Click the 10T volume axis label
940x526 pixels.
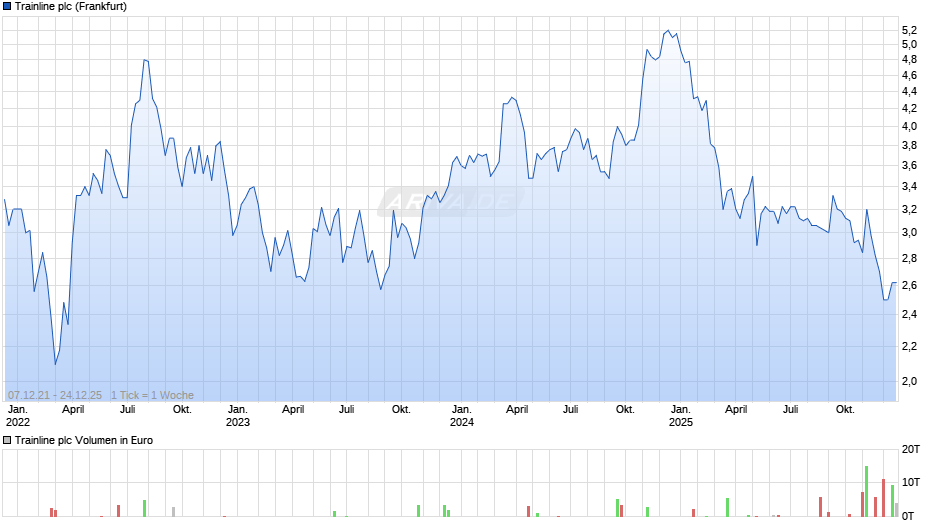[x=911, y=482]
